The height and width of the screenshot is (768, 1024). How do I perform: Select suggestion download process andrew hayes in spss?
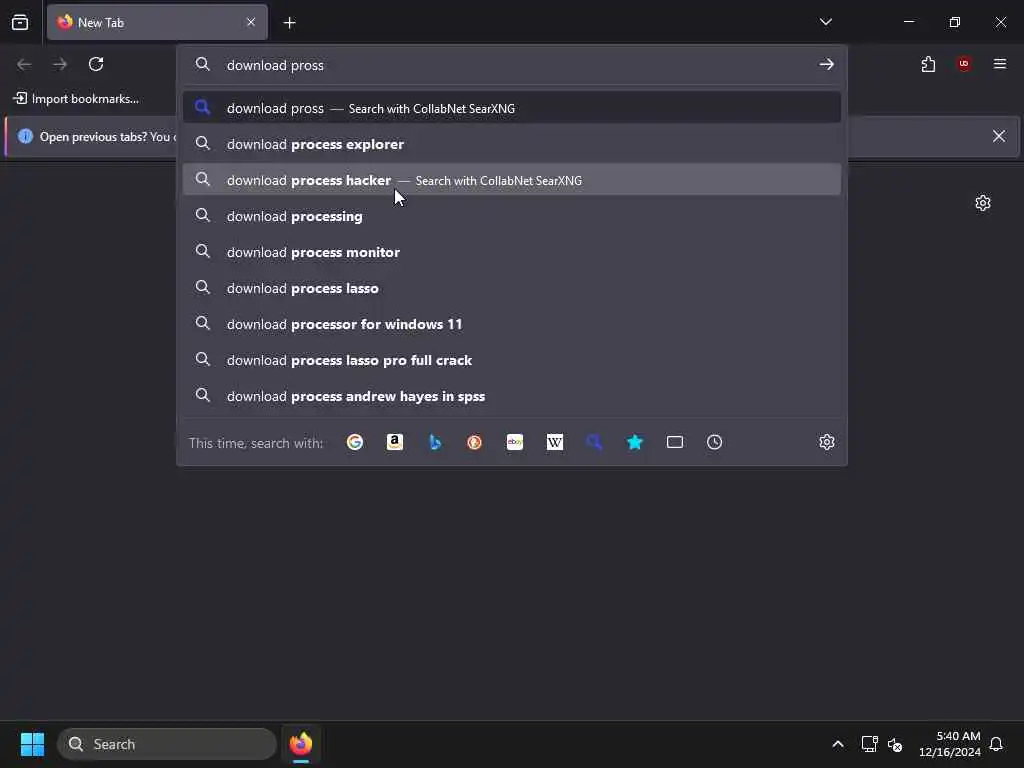pos(512,395)
